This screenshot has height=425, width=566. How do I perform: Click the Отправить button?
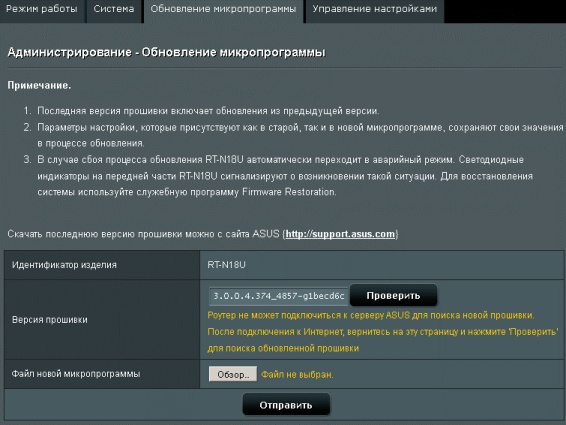click(x=286, y=405)
